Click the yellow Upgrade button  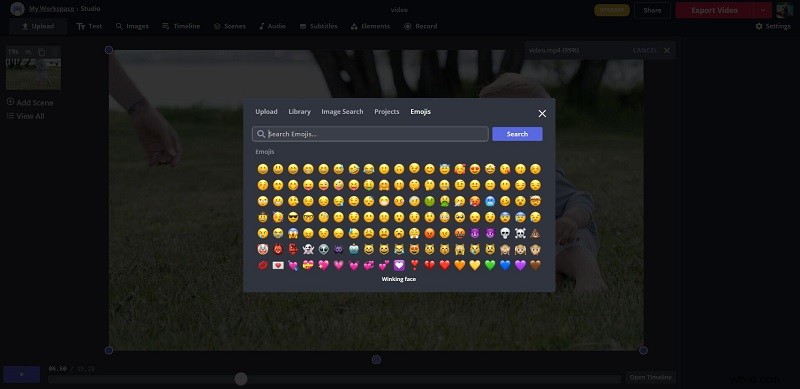click(x=612, y=10)
